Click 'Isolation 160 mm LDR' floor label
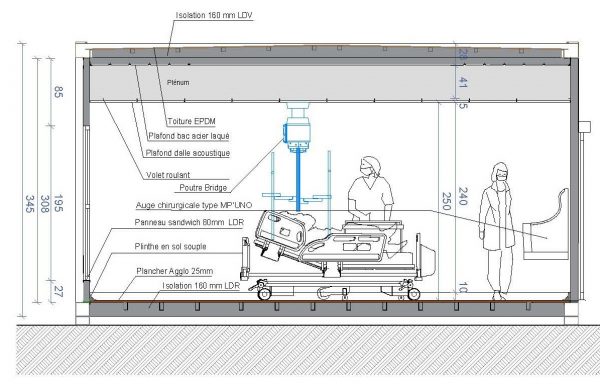600x384 pixels. coord(201,286)
